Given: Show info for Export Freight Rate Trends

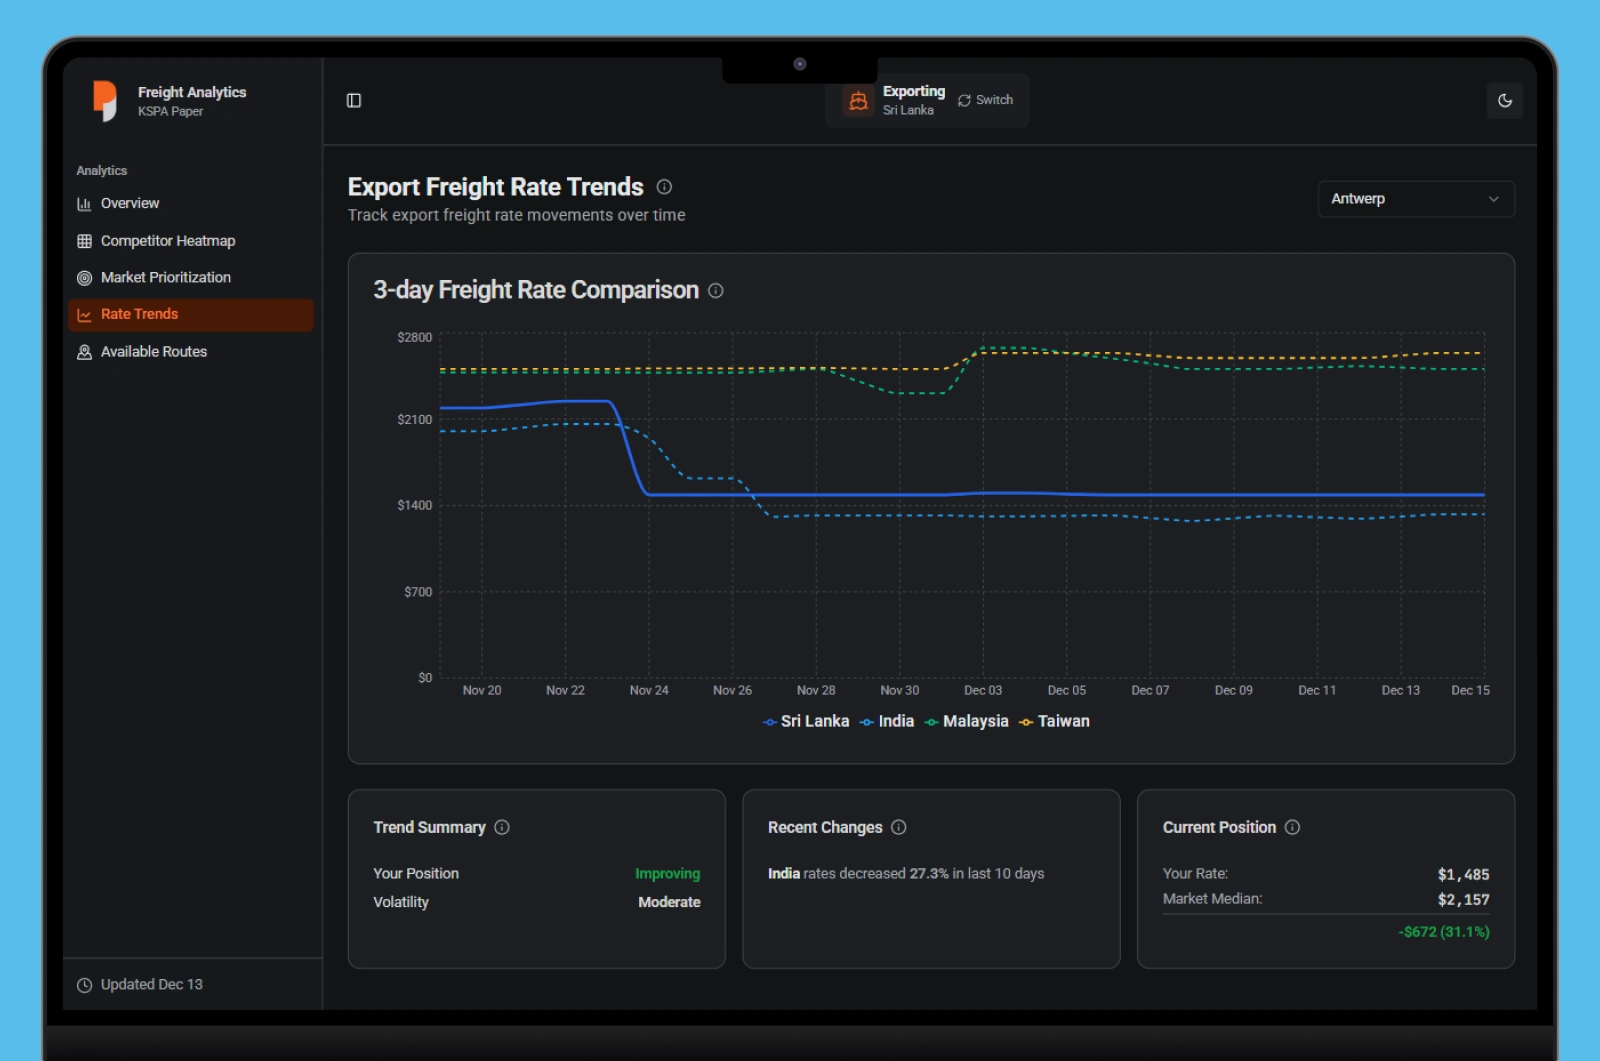Looking at the screenshot, I should pyautogui.click(x=664, y=187).
